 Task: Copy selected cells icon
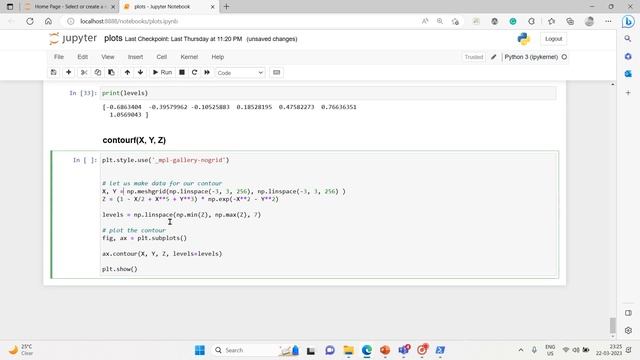coord(98,72)
